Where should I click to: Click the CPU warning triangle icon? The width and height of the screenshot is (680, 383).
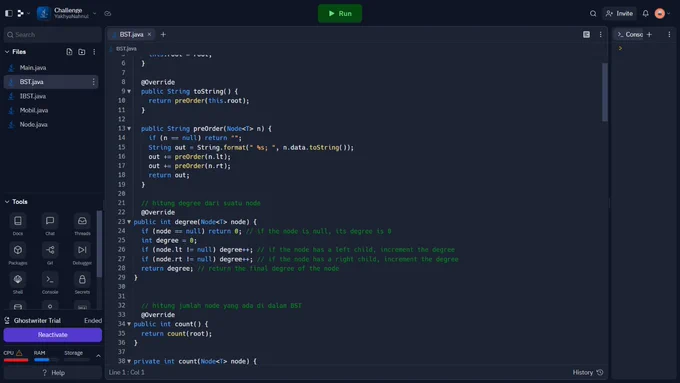pyautogui.click(x=19, y=353)
